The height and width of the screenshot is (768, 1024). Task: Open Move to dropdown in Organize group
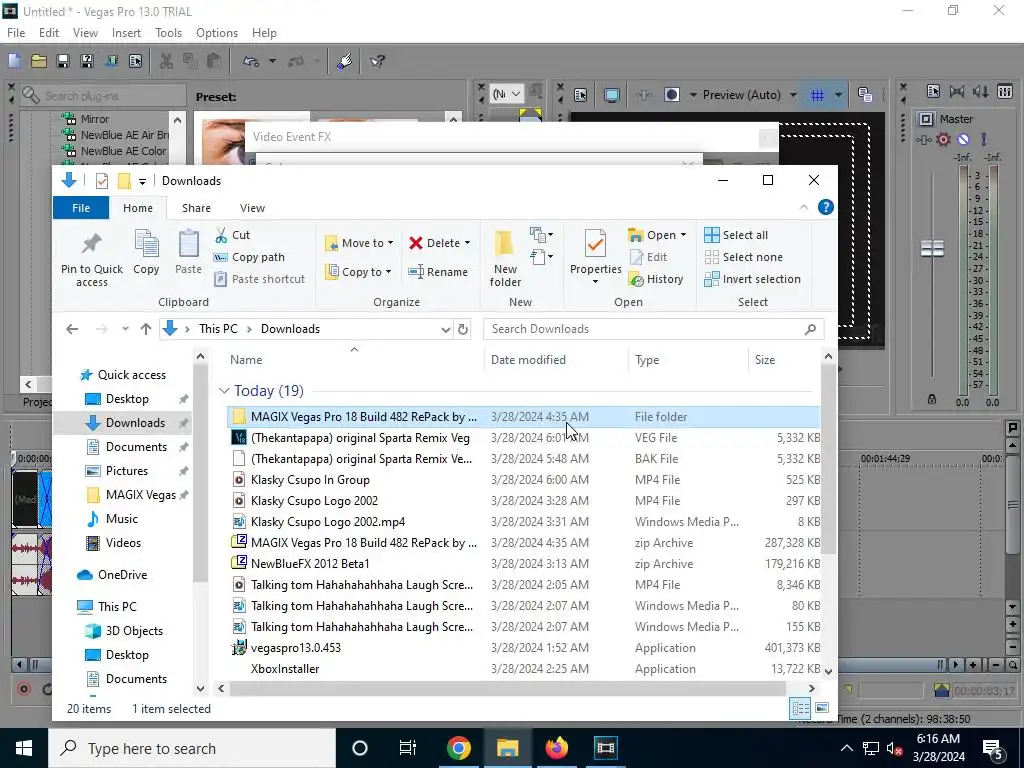(359, 243)
